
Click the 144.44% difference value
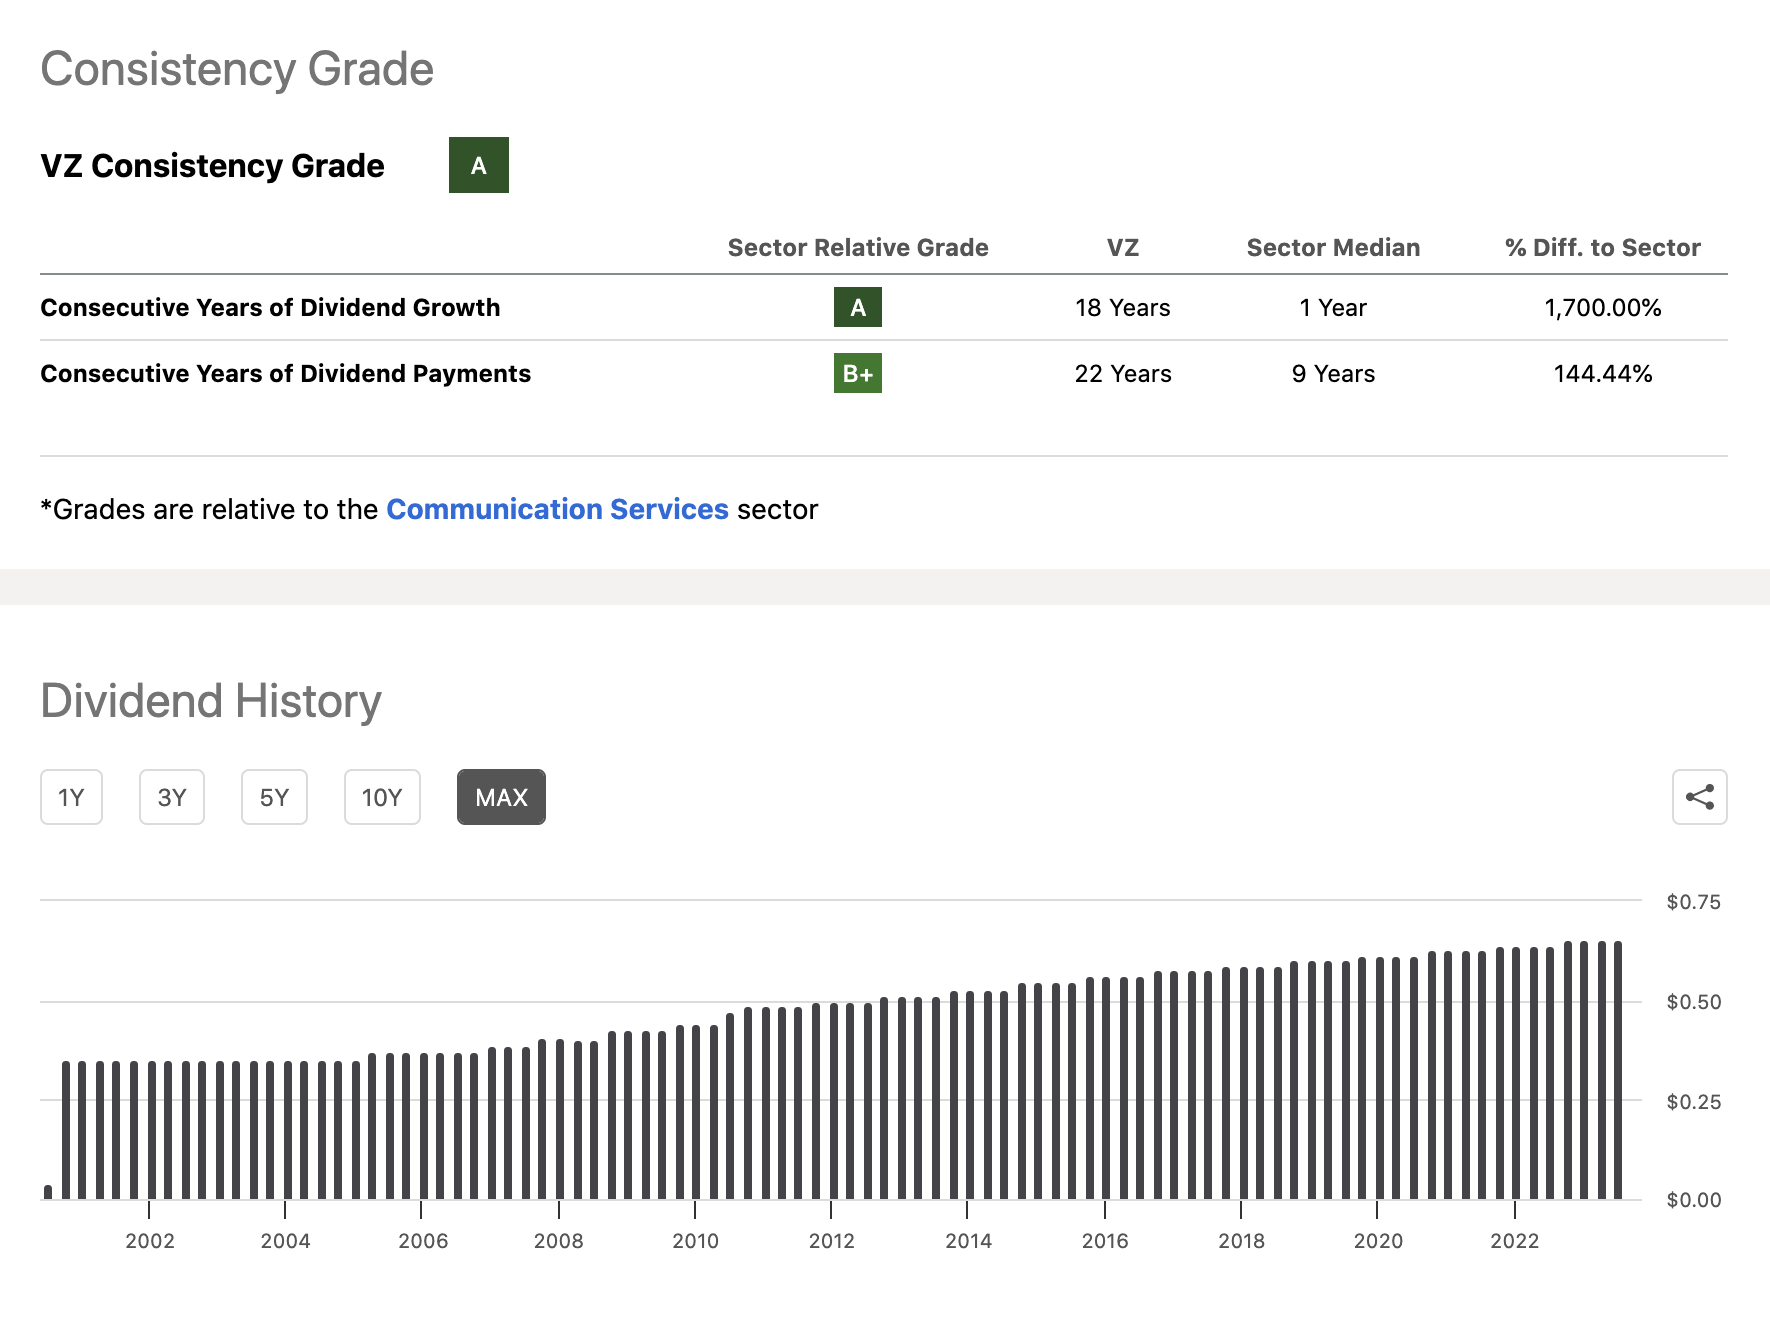[x=1603, y=373]
